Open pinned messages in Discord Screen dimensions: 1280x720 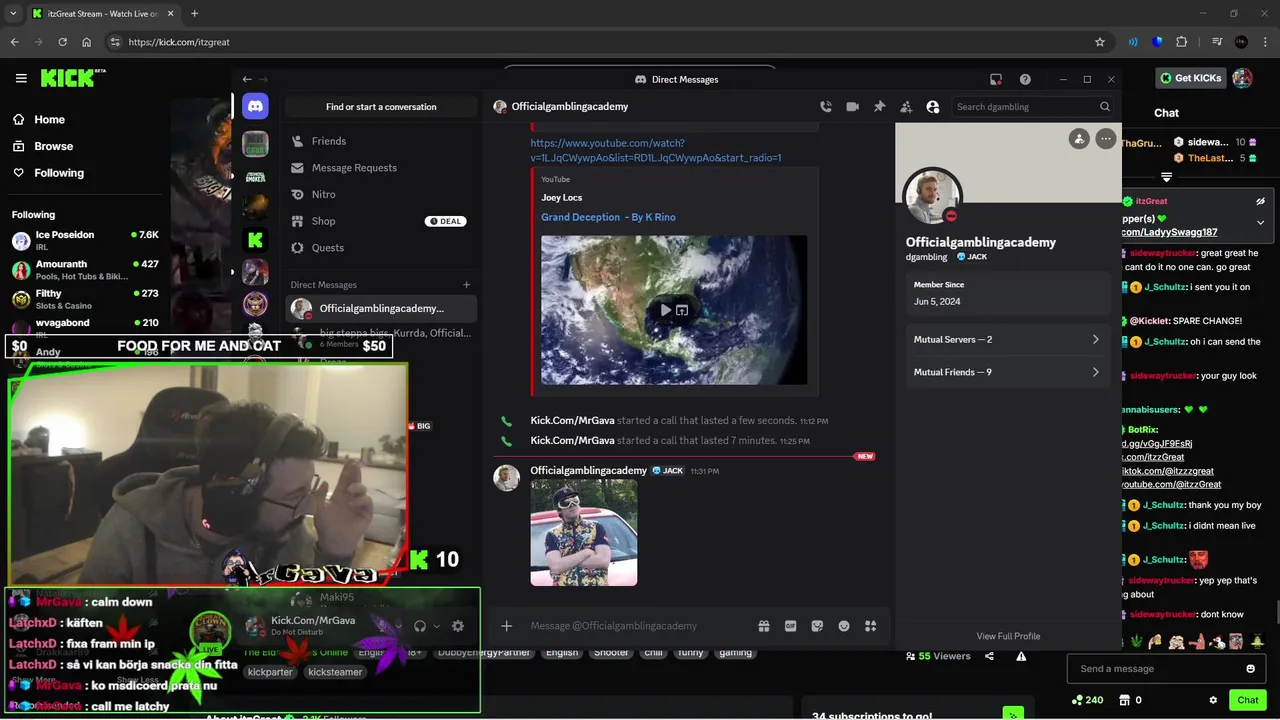[x=879, y=107]
